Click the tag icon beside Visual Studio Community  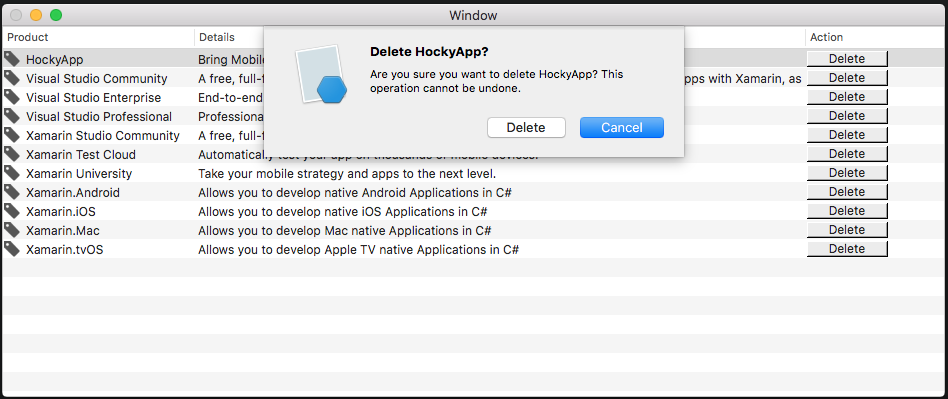[12, 78]
